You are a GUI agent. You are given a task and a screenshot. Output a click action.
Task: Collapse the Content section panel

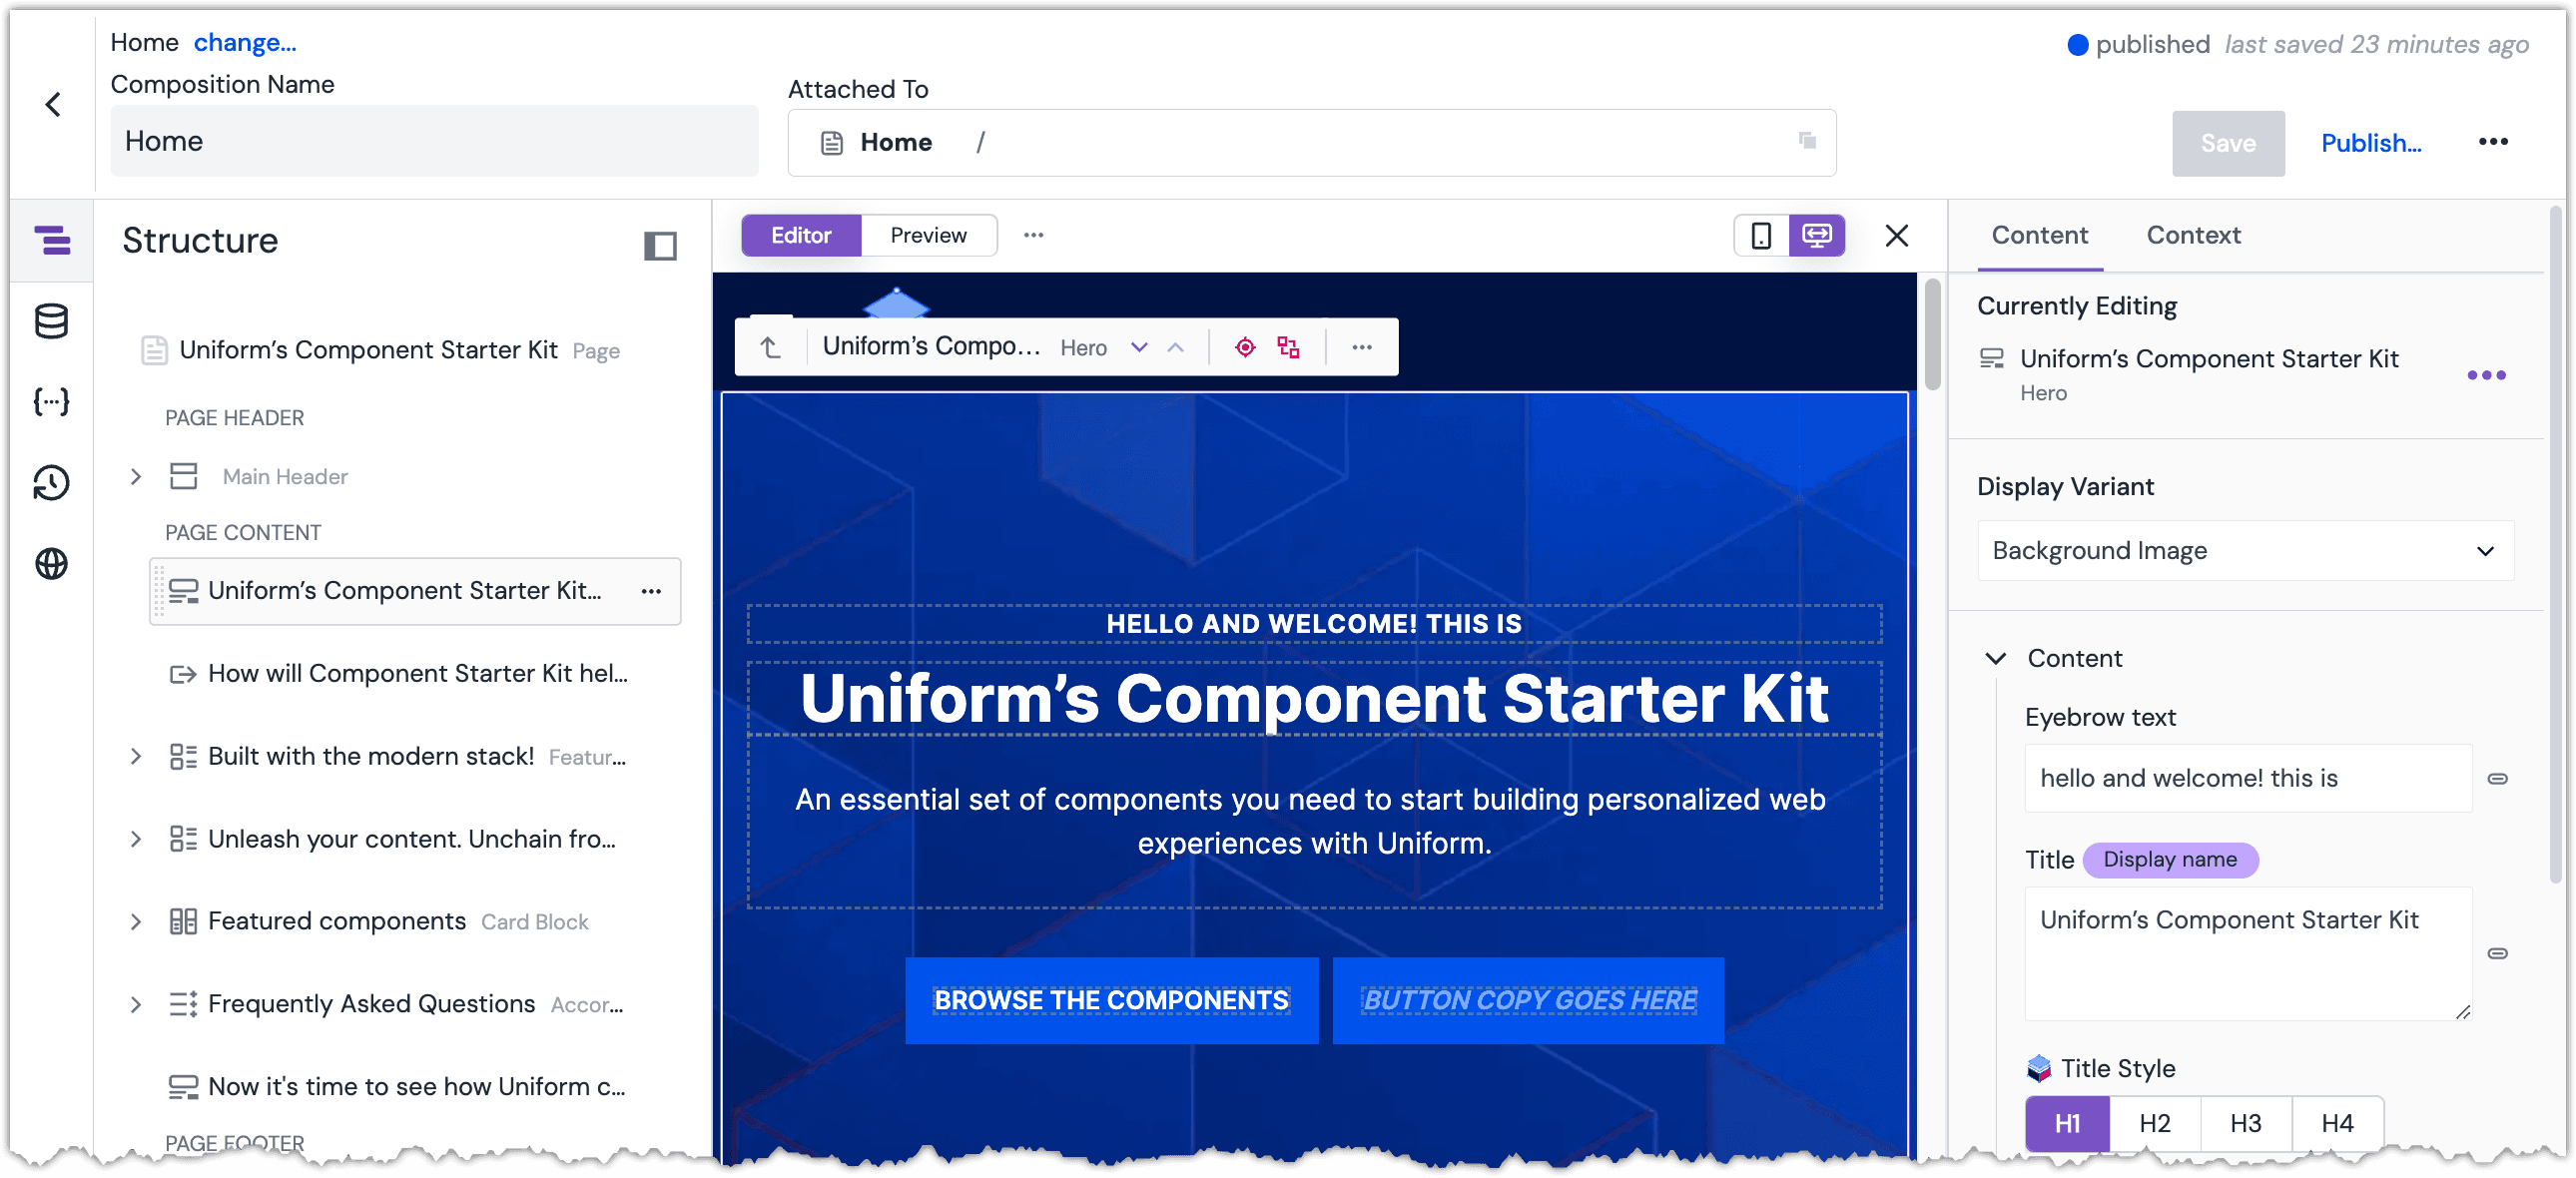tap(1998, 657)
